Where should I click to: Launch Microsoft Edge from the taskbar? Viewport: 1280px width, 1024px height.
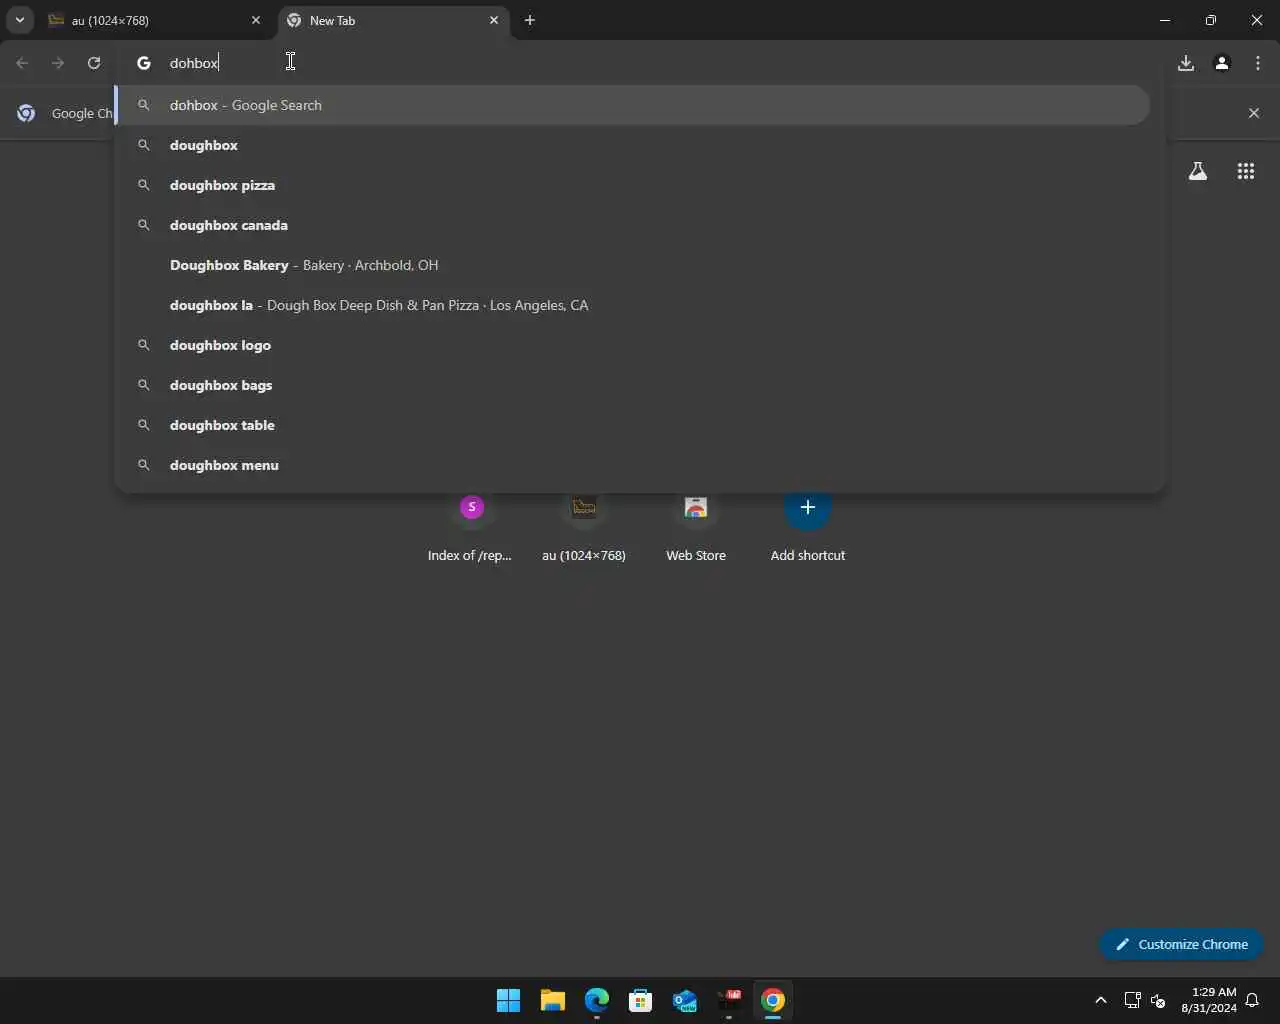(x=597, y=1000)
